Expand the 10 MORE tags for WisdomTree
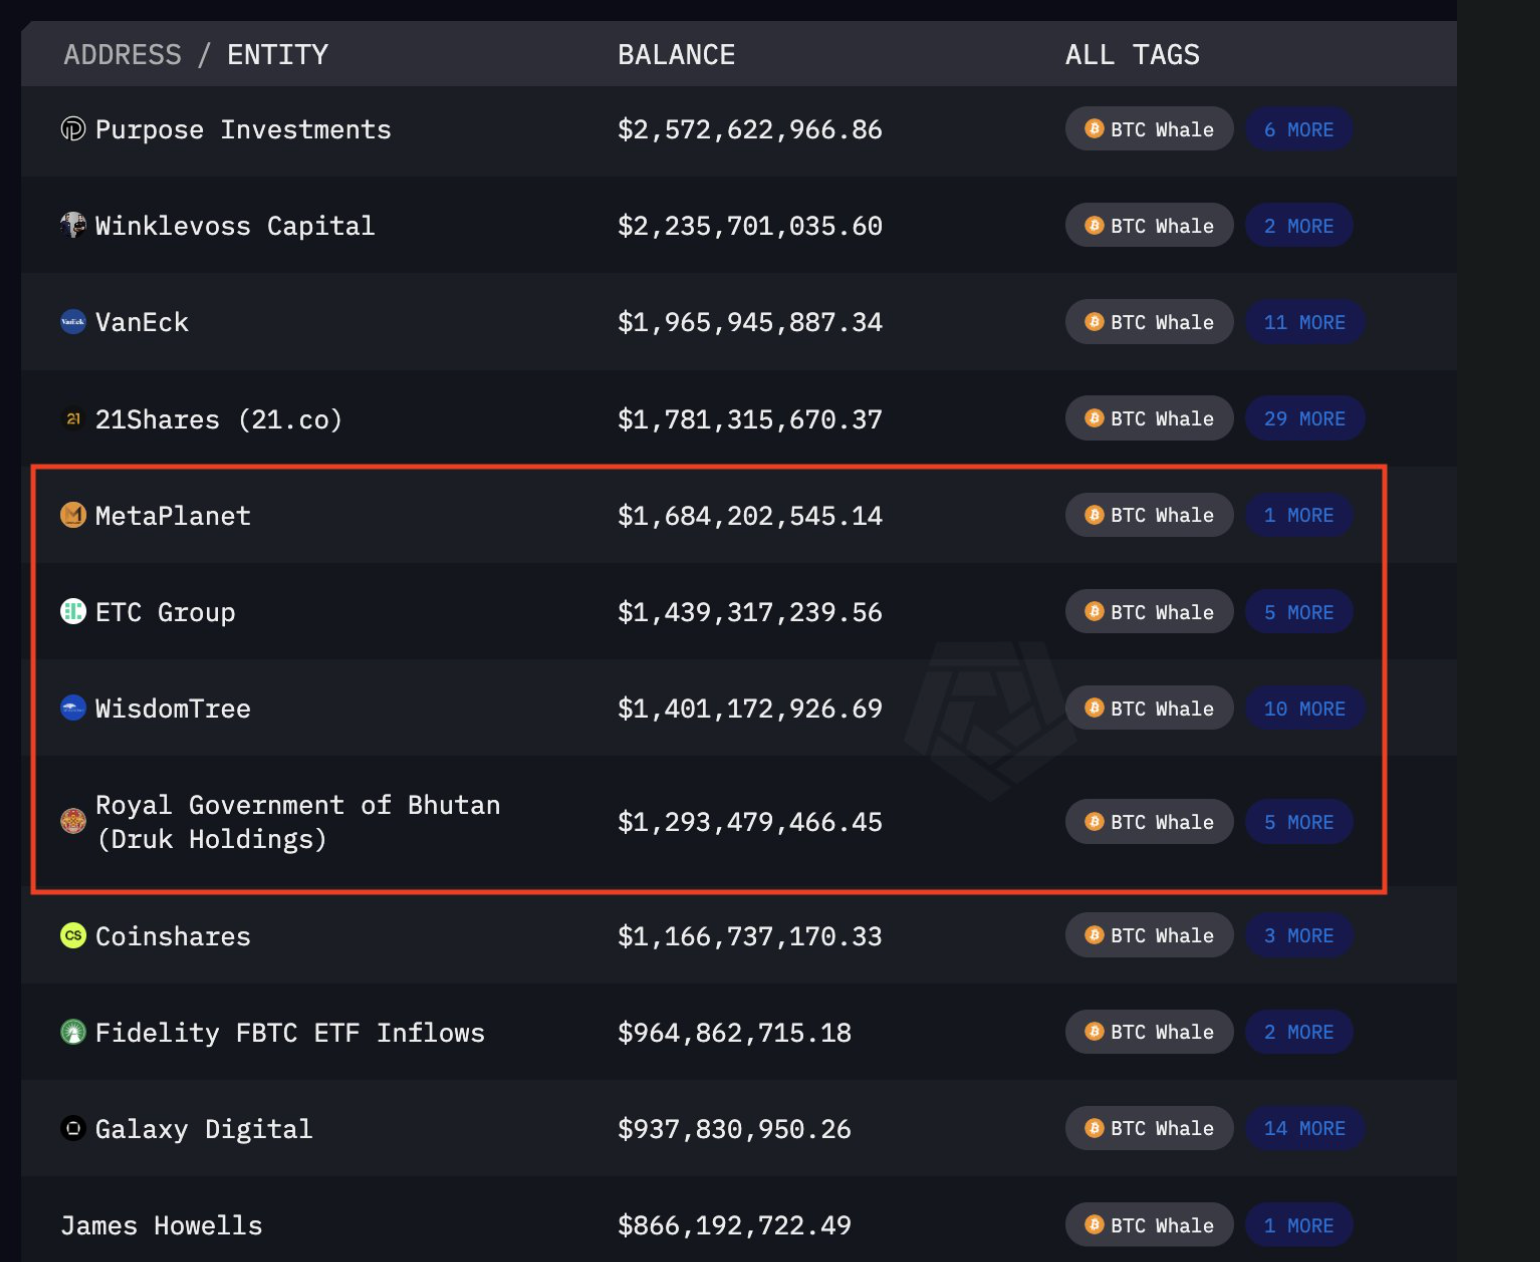 tap(1304, 708)
